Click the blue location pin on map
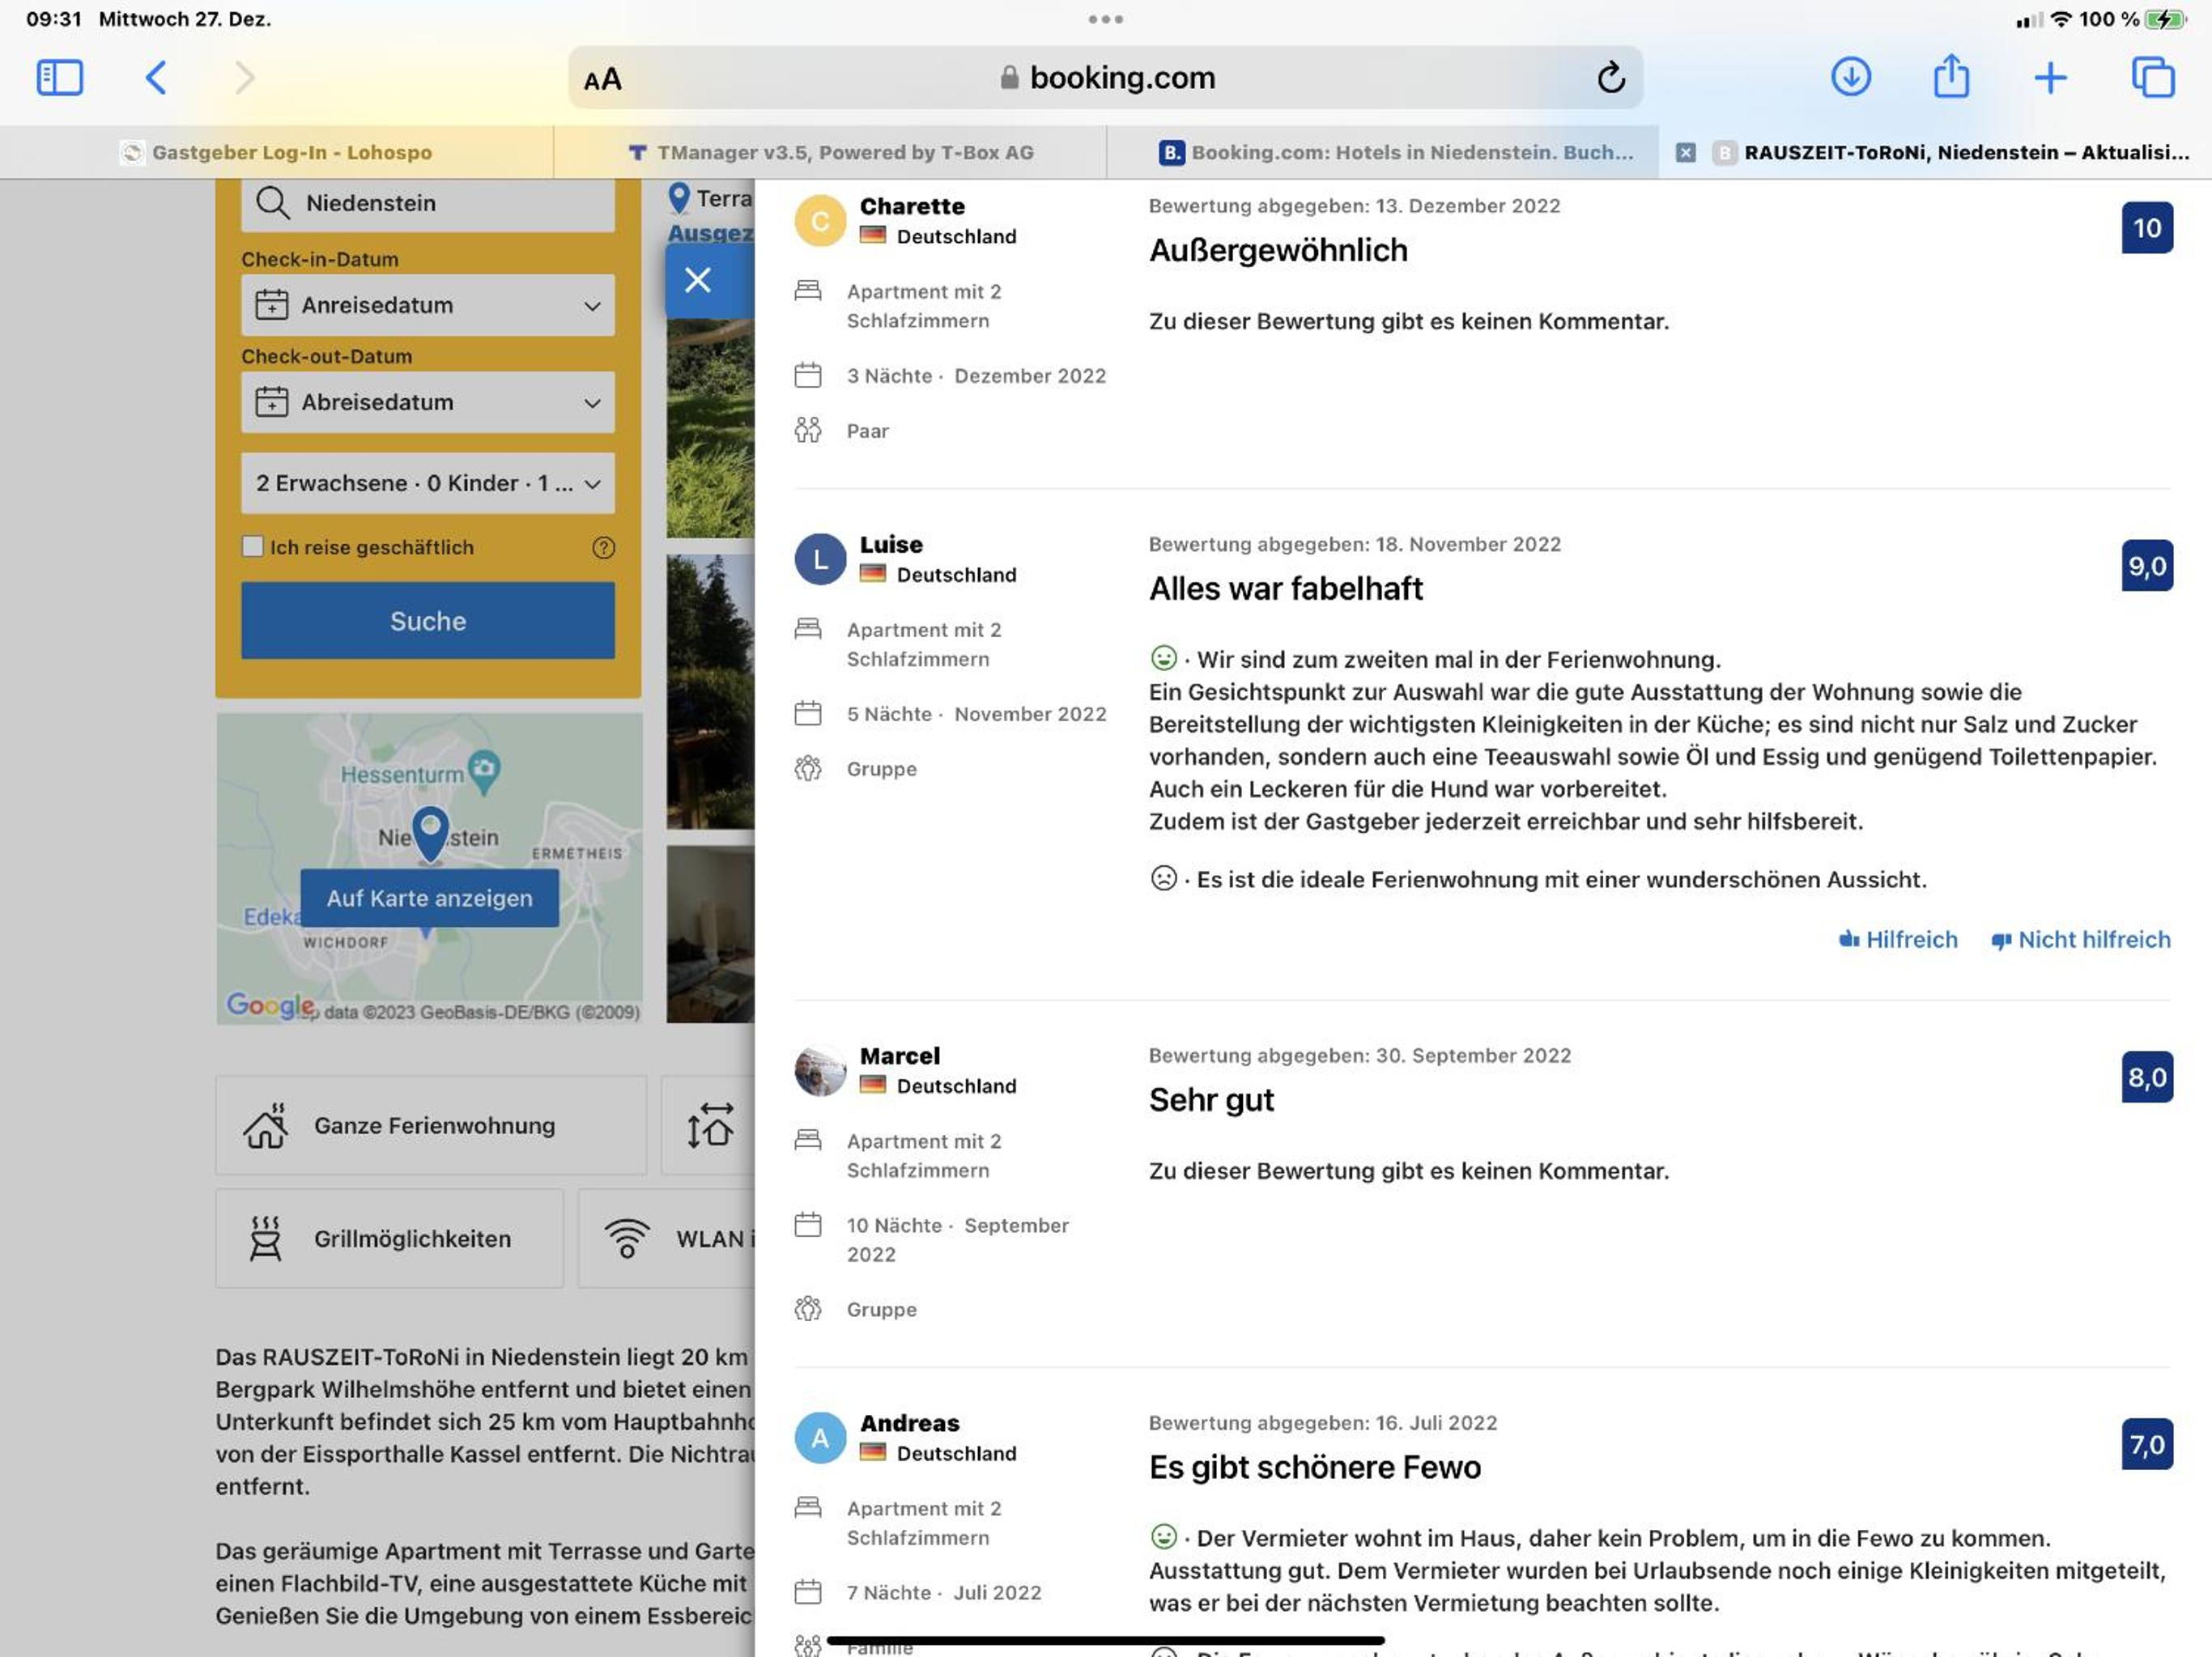 click(430, 833)
